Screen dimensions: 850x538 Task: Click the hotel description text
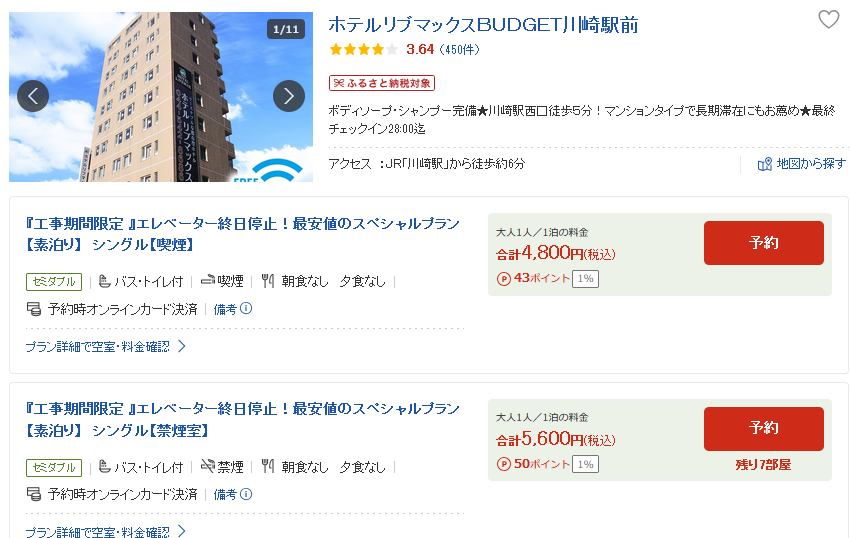click(582, 119)
